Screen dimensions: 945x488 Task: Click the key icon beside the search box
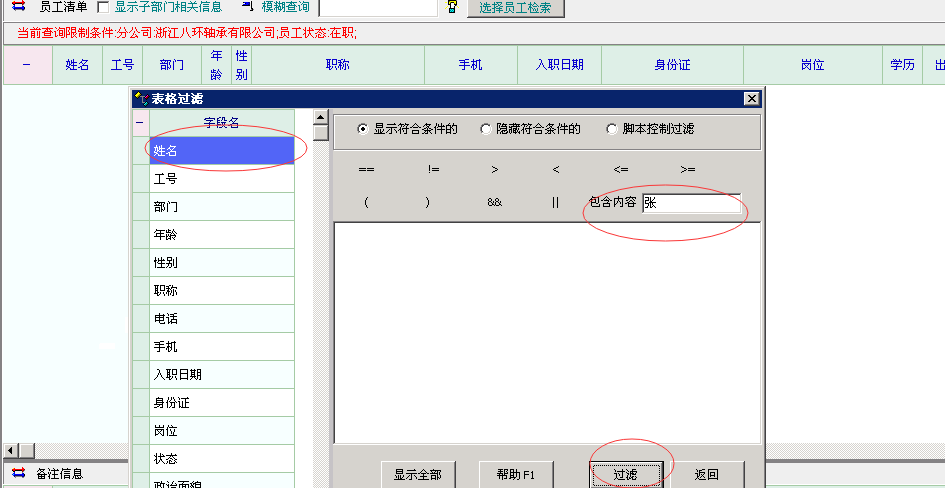(452, 7)
